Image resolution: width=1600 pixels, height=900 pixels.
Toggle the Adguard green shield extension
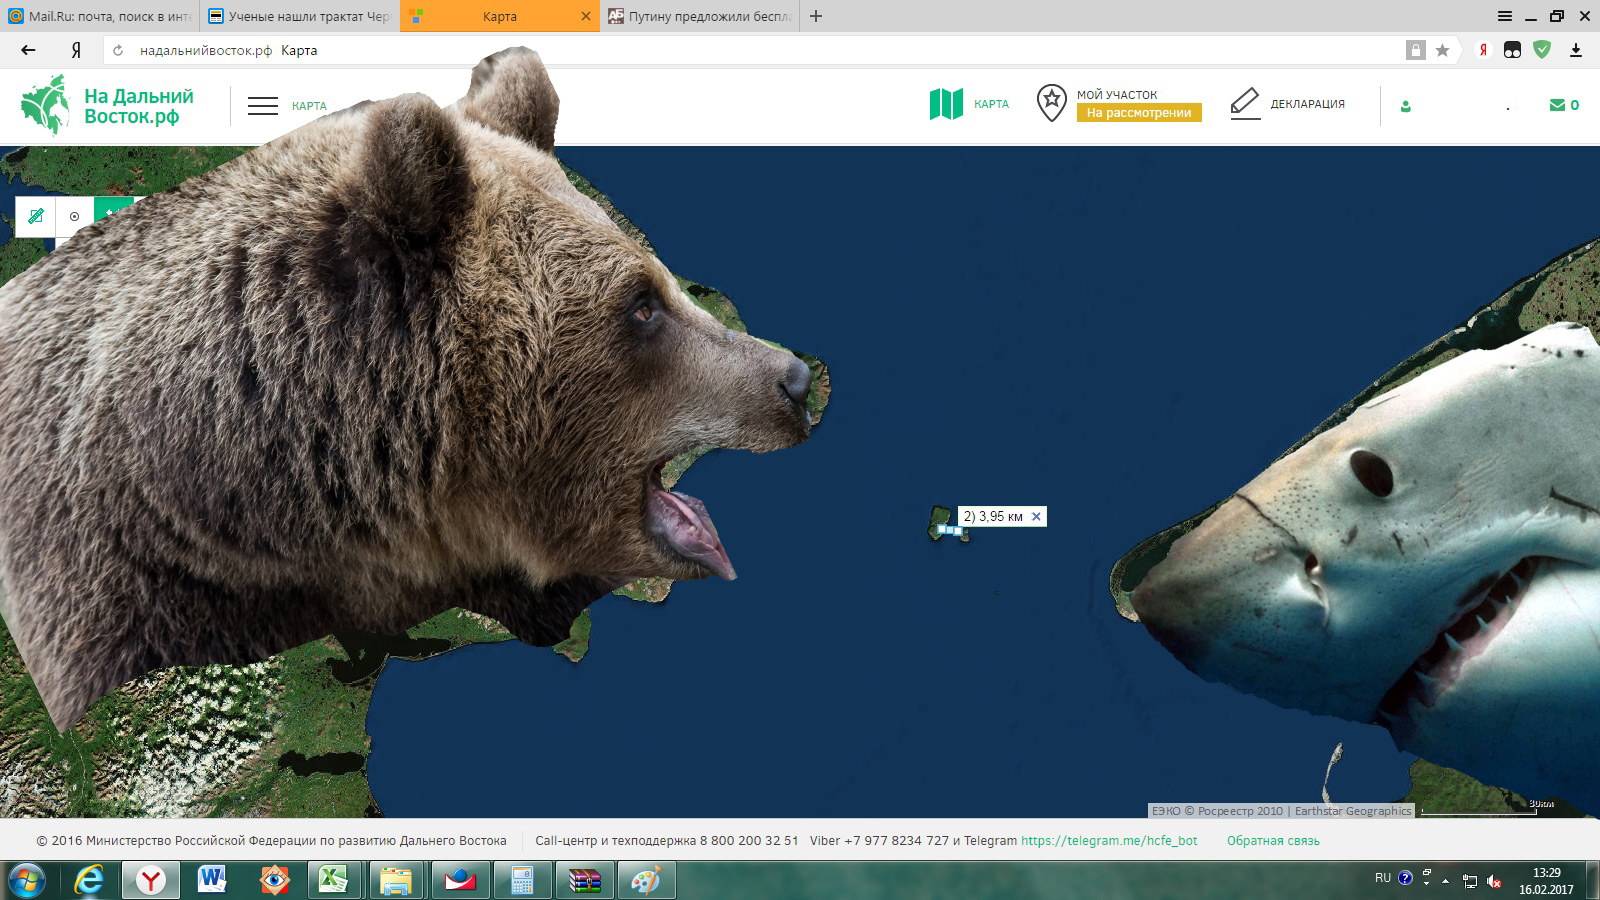click(x=1542, y=50)
